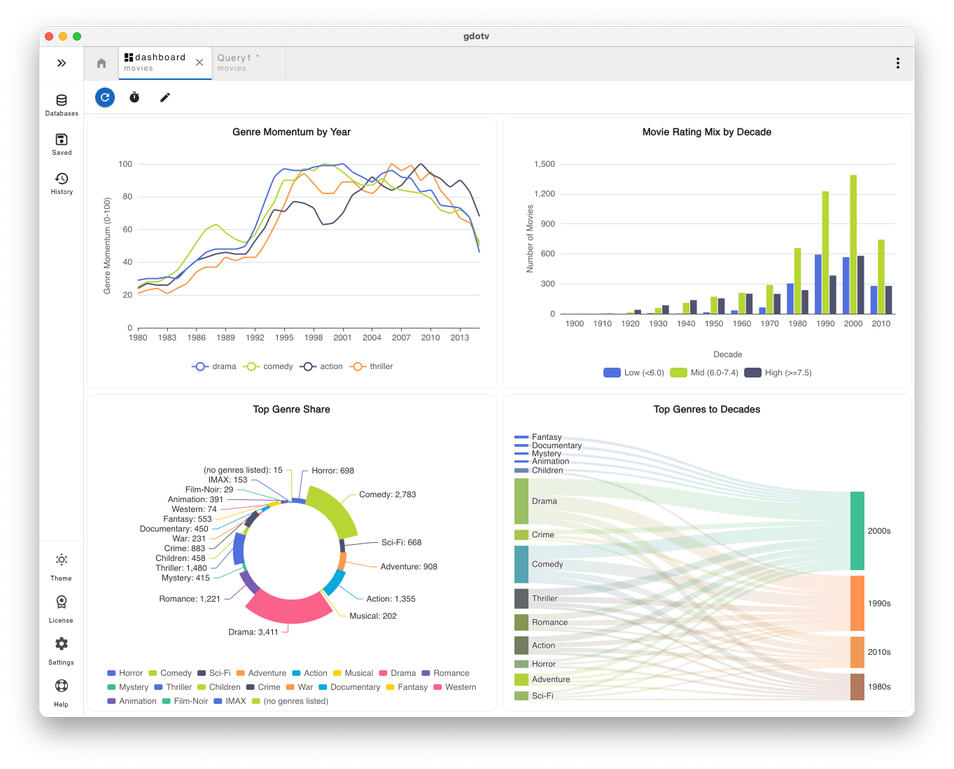Open the three-dot overflow menu

897,63
